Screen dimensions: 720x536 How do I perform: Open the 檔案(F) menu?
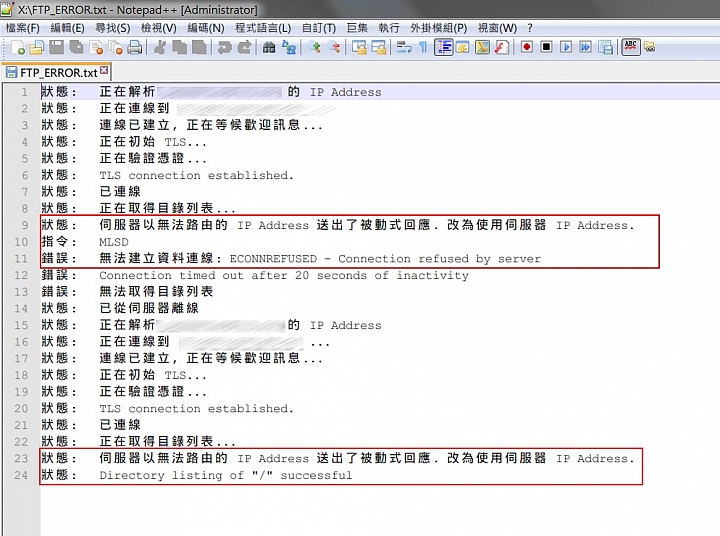(x=22, y=28)
